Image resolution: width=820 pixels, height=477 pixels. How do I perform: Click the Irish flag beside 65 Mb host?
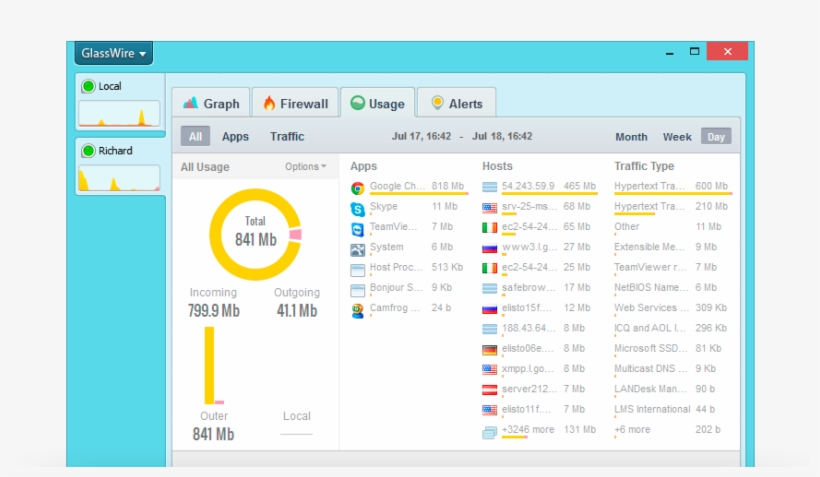489,228
